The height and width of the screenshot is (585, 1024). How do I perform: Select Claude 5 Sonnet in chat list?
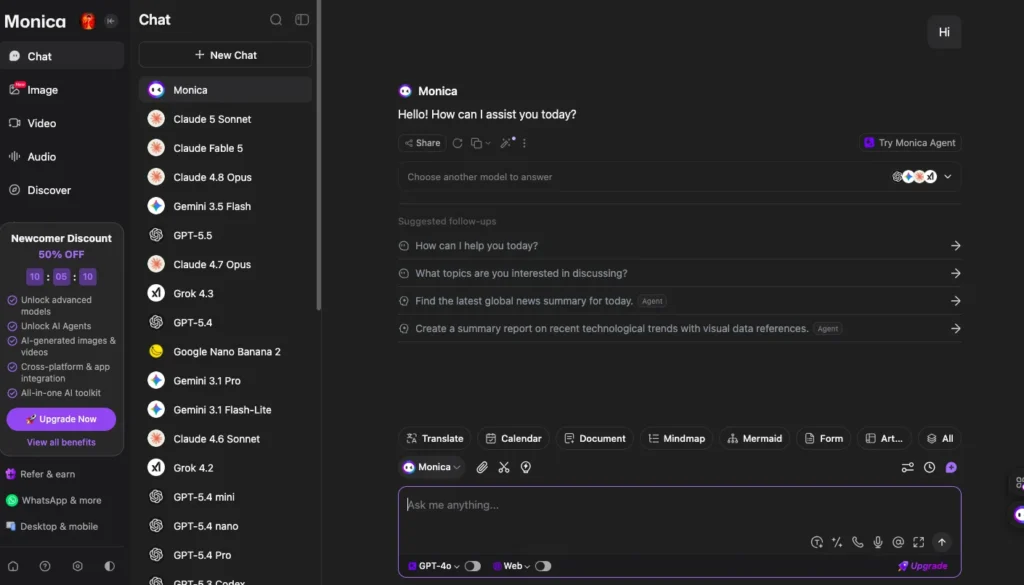tap(225, 119)
